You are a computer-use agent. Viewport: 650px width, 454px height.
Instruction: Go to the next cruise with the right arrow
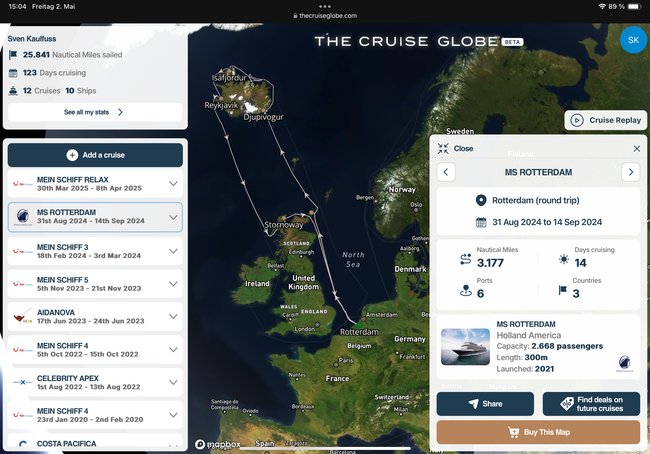tap(630, 172)
